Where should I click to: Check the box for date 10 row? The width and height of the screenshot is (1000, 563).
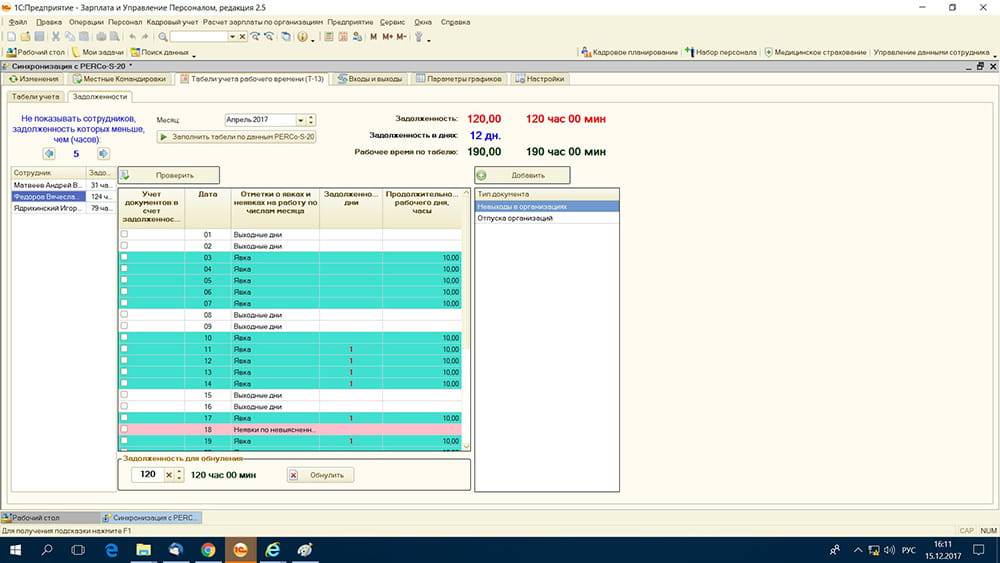point(124,338)
